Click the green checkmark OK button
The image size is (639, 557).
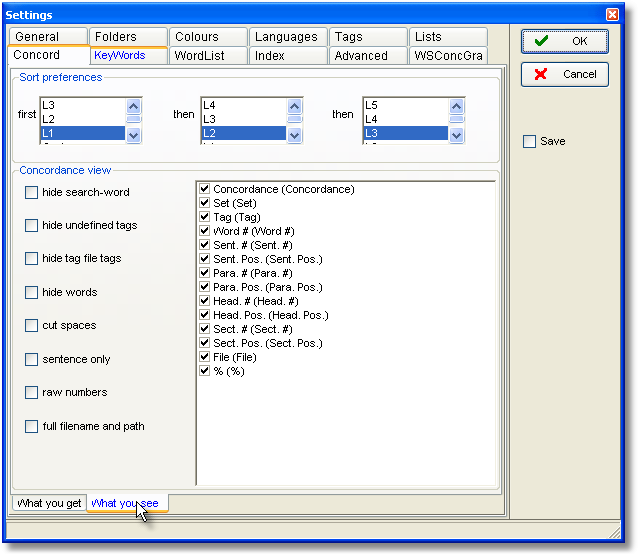(564, 41)
